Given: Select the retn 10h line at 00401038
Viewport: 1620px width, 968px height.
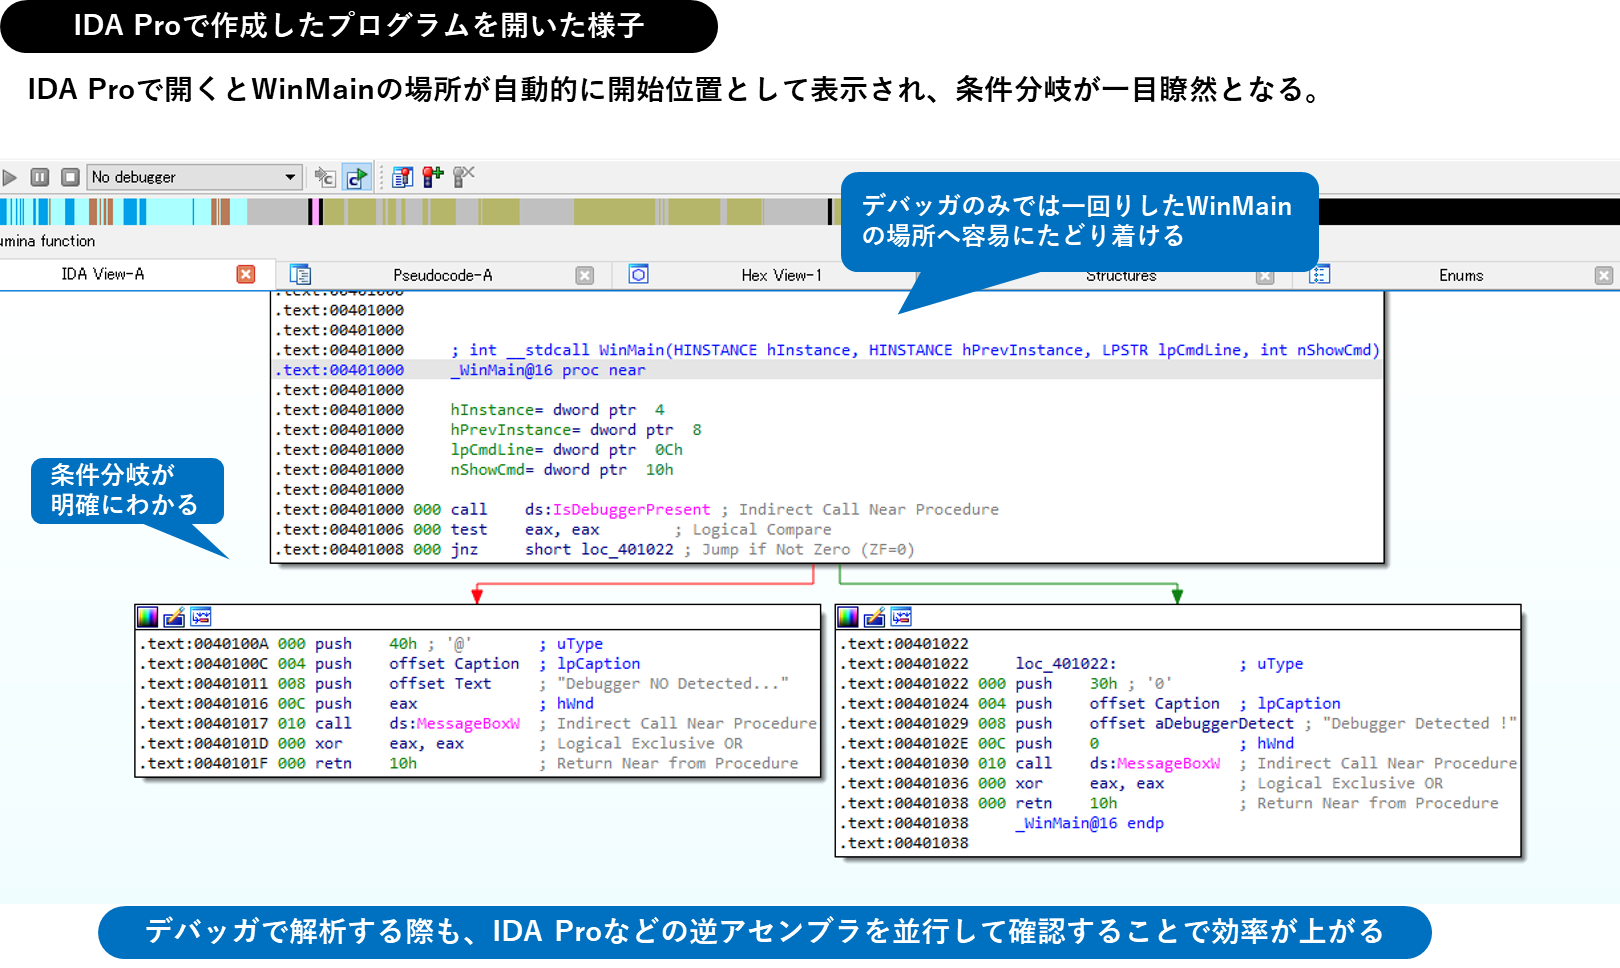Looking at the screenshot, I should click(x=1066, y=804).
